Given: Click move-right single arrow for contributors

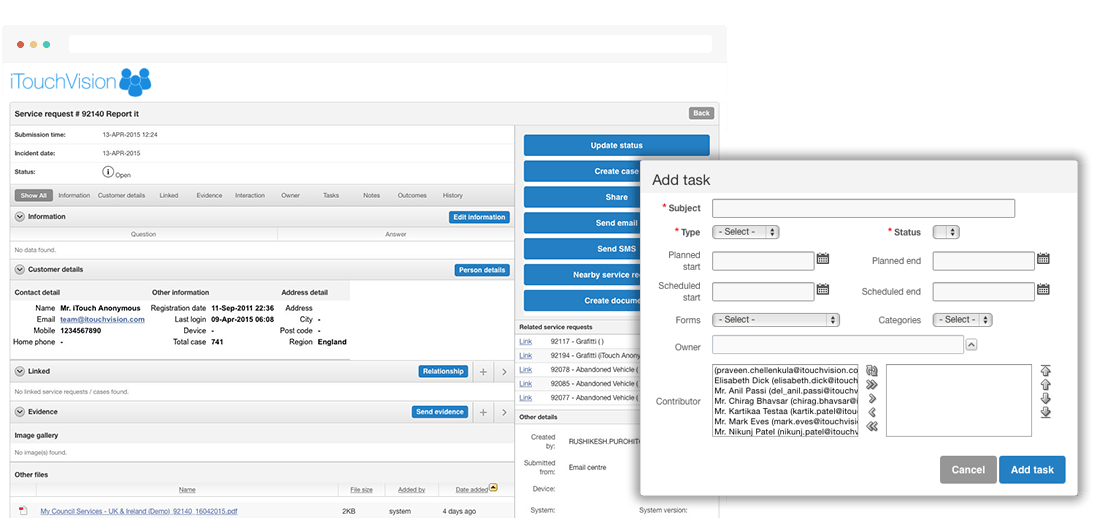Looking at the screenshot, I should pyautogui.click(x=872, y=399).
